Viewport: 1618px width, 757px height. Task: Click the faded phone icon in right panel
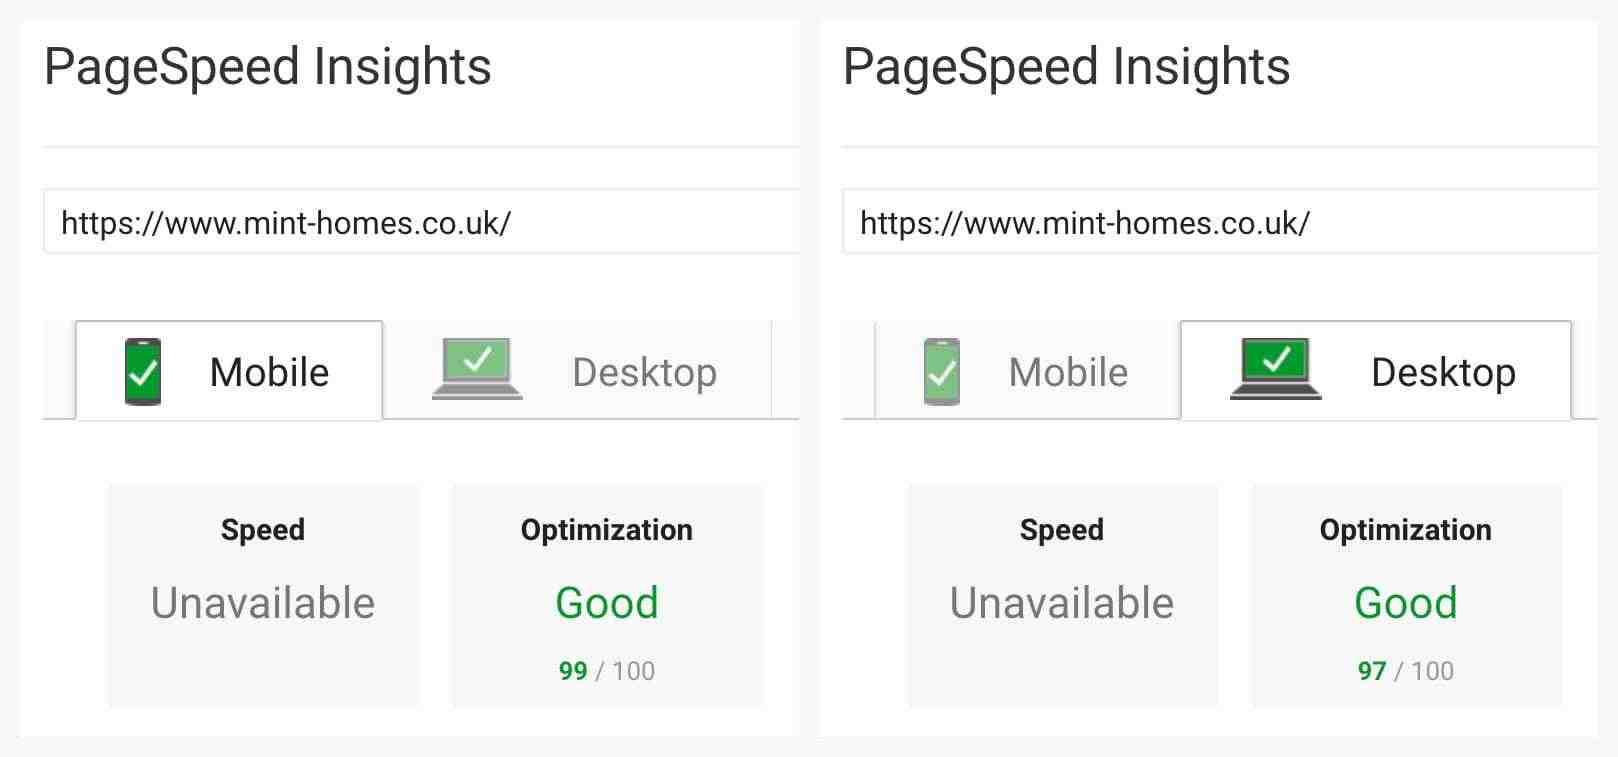click(x=941, y=372)
